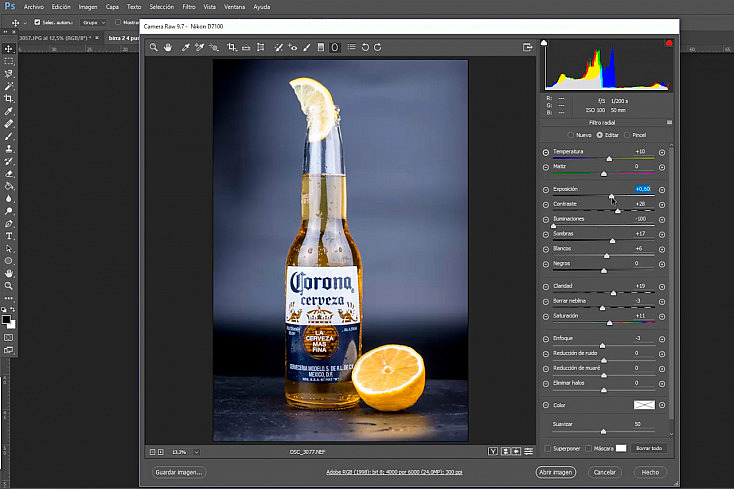This screenshot has height=489, width=734.
Task: Choose the Red Eye Removal tool
Action: (293, 47)
